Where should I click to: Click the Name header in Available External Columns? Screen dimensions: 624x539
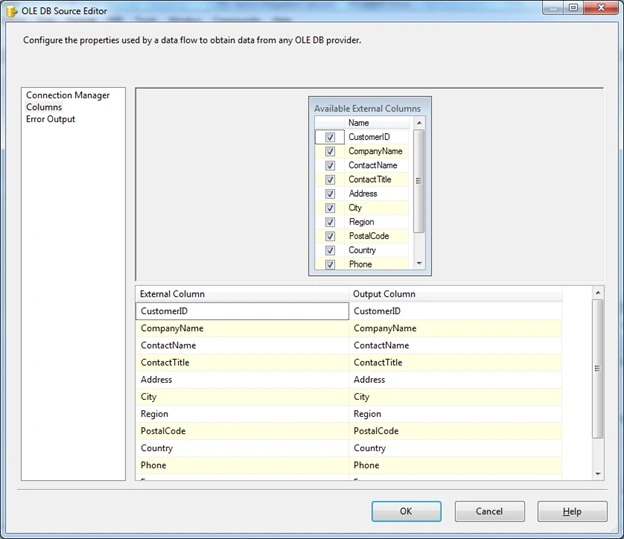pyautogui.click(x=377, y=123)
